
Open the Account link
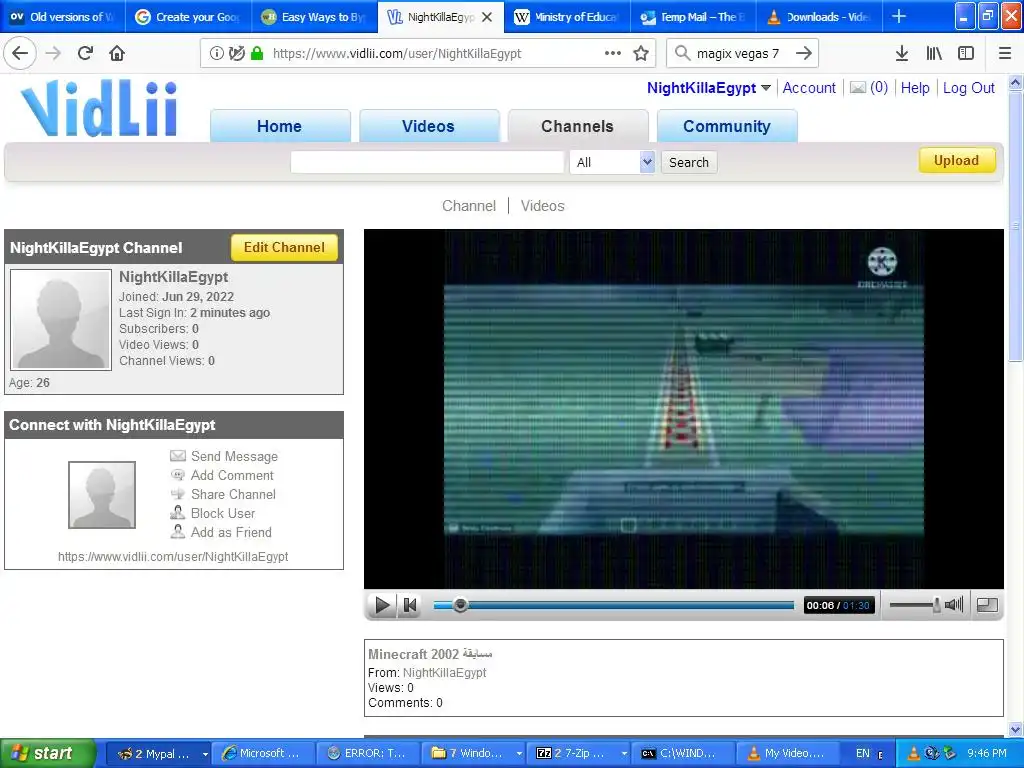809,88
